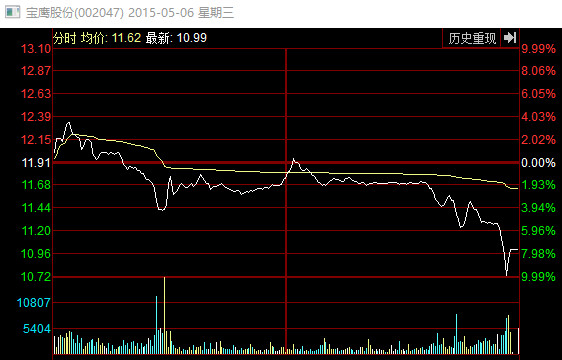Click the red 9.99% upper limit label

coord(538,49)
